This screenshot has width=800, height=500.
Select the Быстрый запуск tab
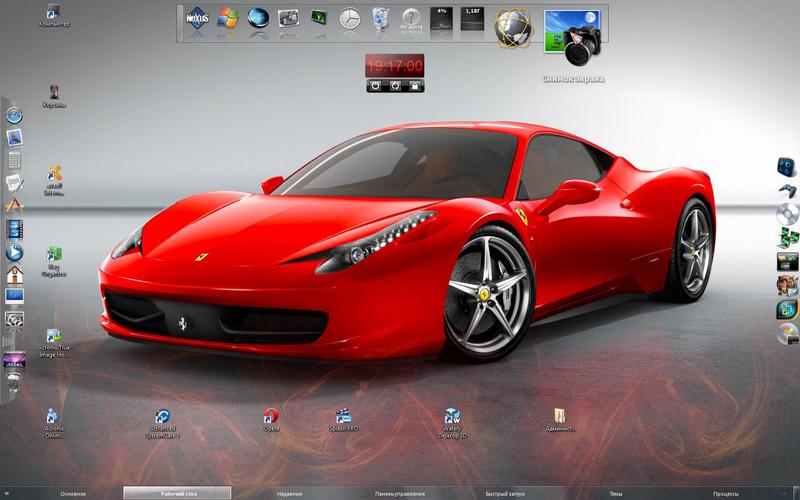pos(505,493)
